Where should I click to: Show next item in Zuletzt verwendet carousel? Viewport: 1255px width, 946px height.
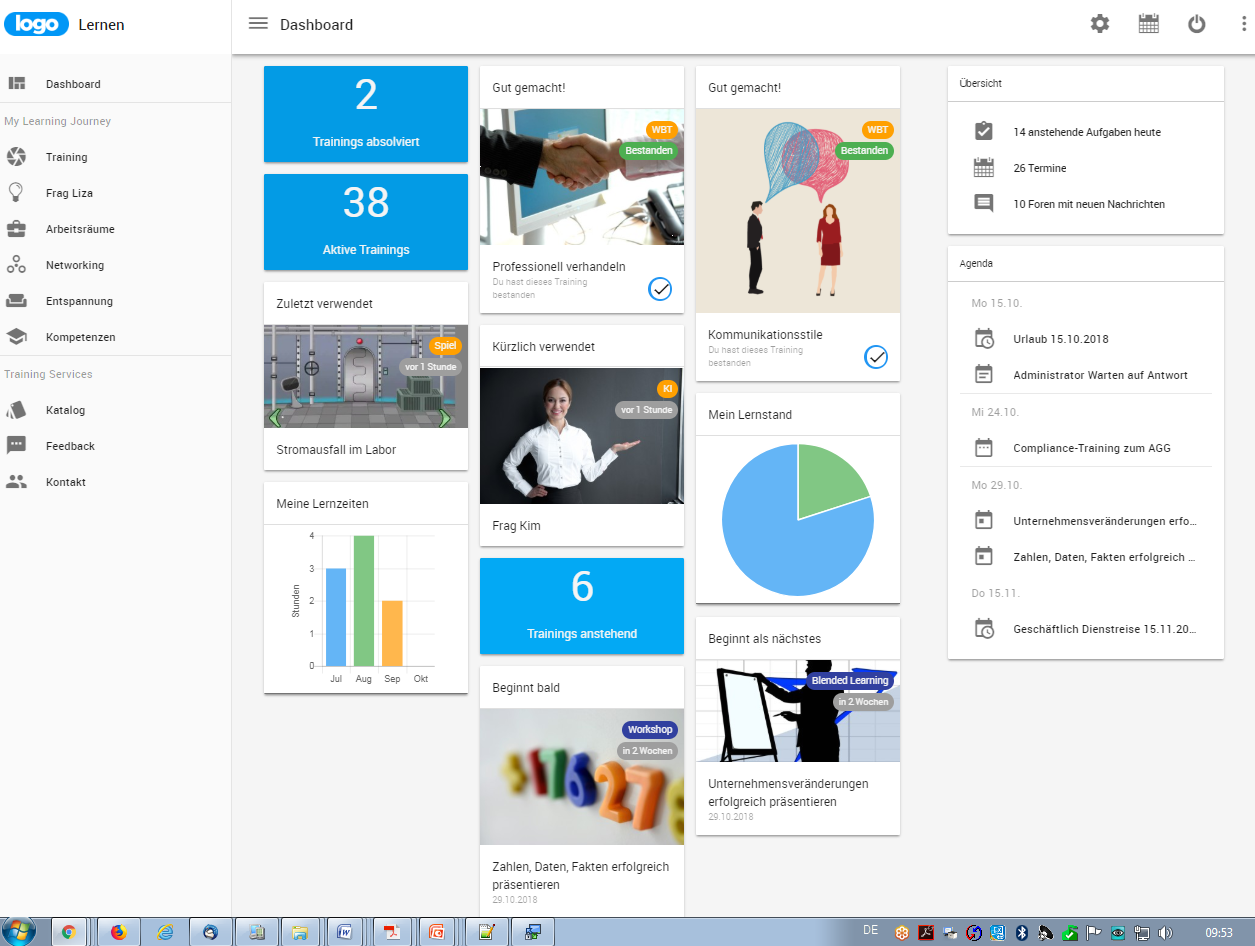(445, 418)
